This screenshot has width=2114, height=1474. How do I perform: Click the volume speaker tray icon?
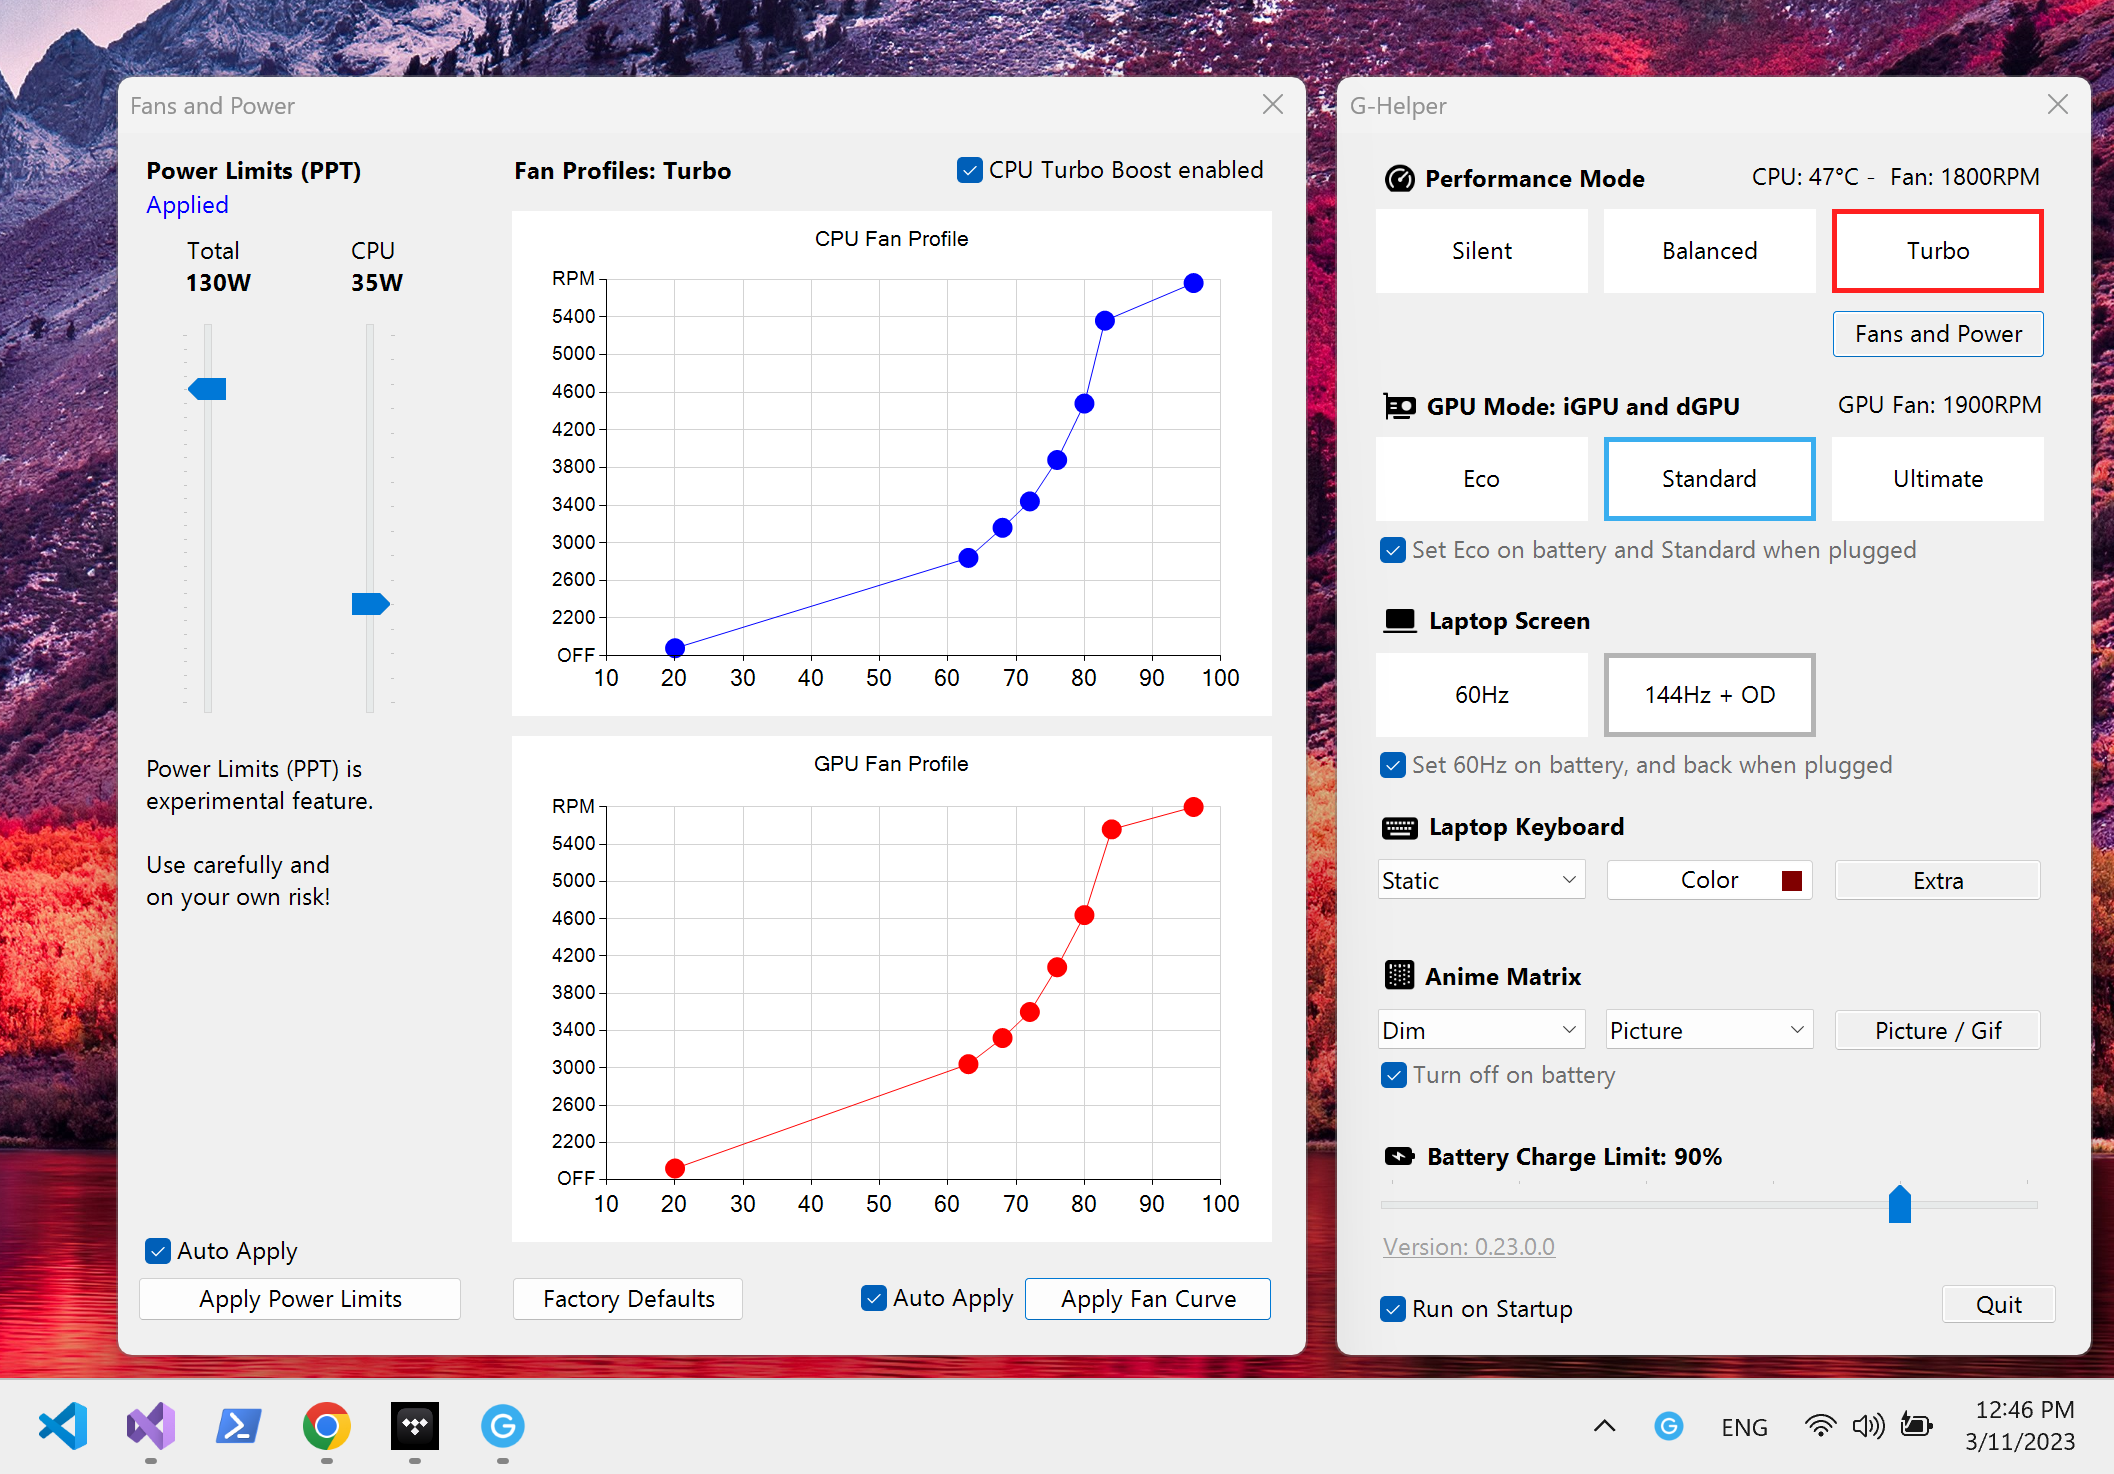tap(1867, 1426)
